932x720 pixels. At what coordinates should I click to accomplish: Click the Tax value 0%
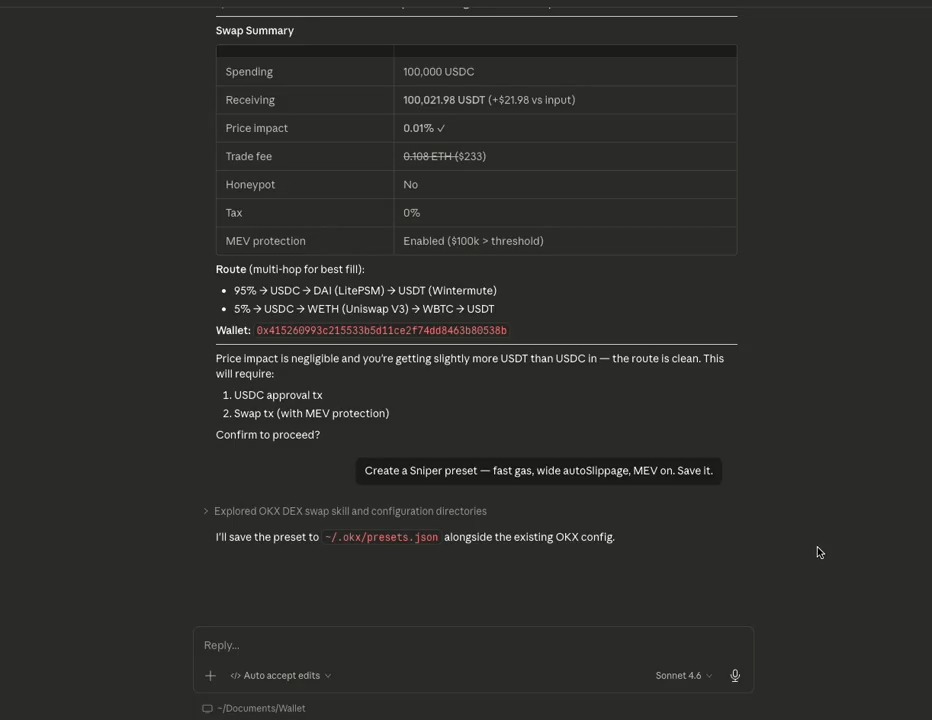pos(411,213)
